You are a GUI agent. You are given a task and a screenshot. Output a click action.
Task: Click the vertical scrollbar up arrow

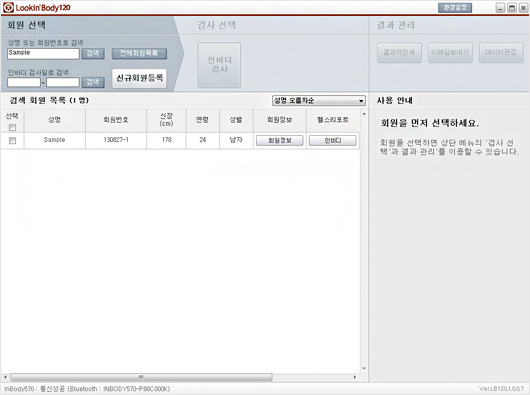[x=364, y=114]
